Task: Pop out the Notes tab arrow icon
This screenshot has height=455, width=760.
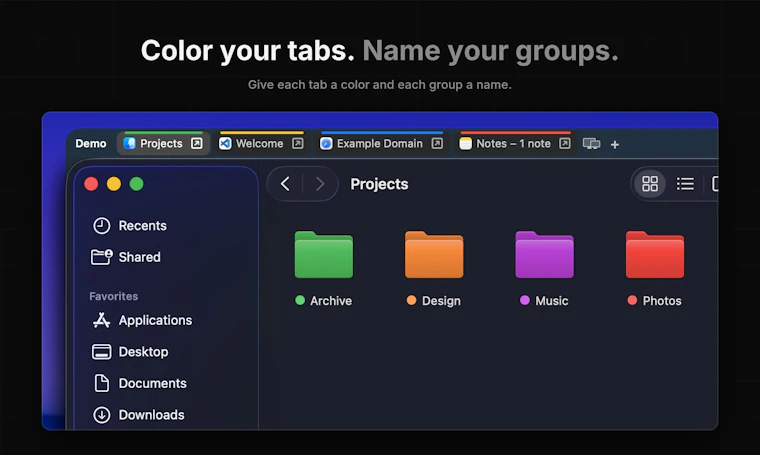Action: pos(565,143)
